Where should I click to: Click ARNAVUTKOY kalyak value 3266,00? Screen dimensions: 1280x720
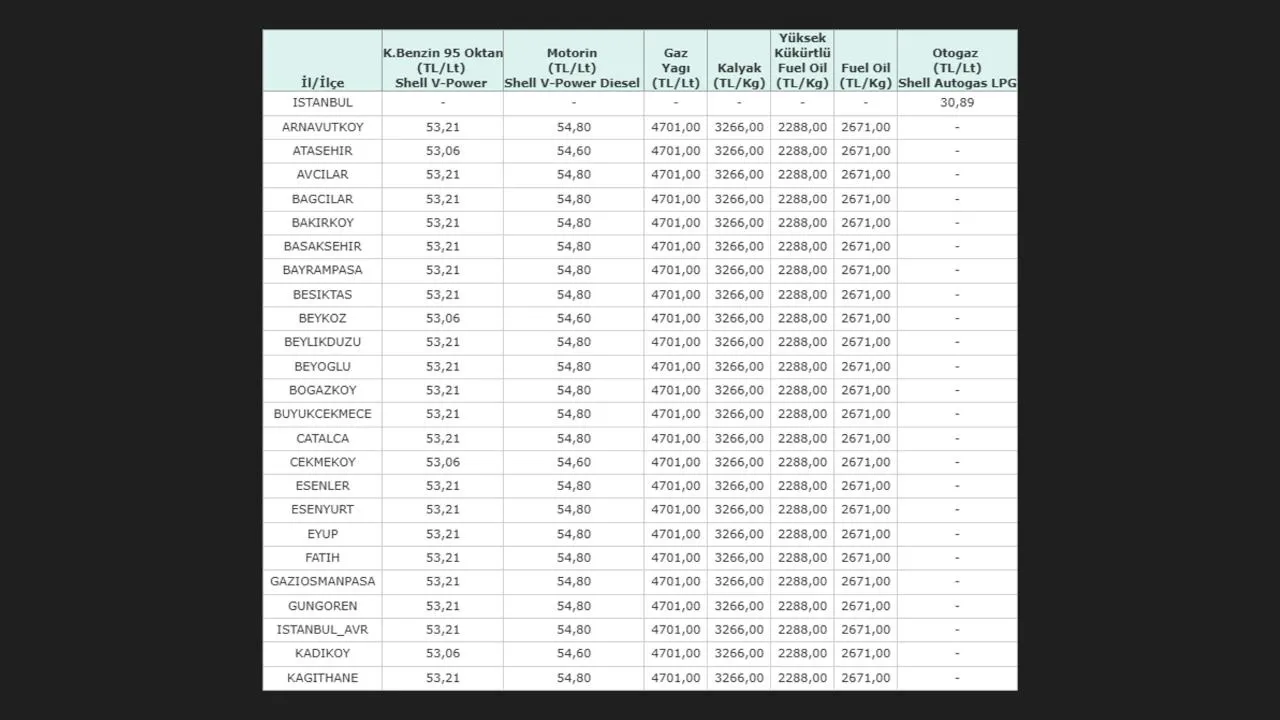739,127
